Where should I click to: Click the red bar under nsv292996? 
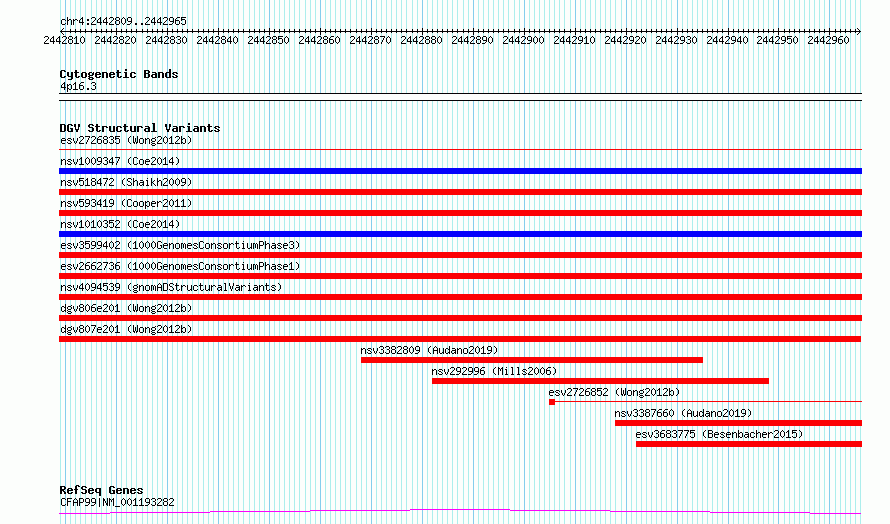point(601,381)
